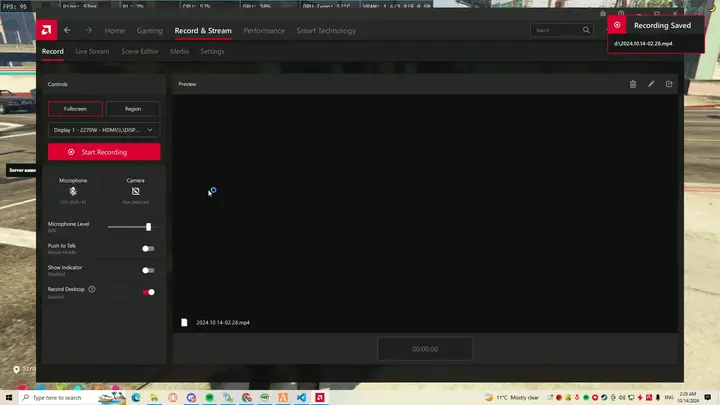Image resolution: width=720 pixels, height=405 pixels.
Task: Go back with the left arrow
Action: coord(68,30)
